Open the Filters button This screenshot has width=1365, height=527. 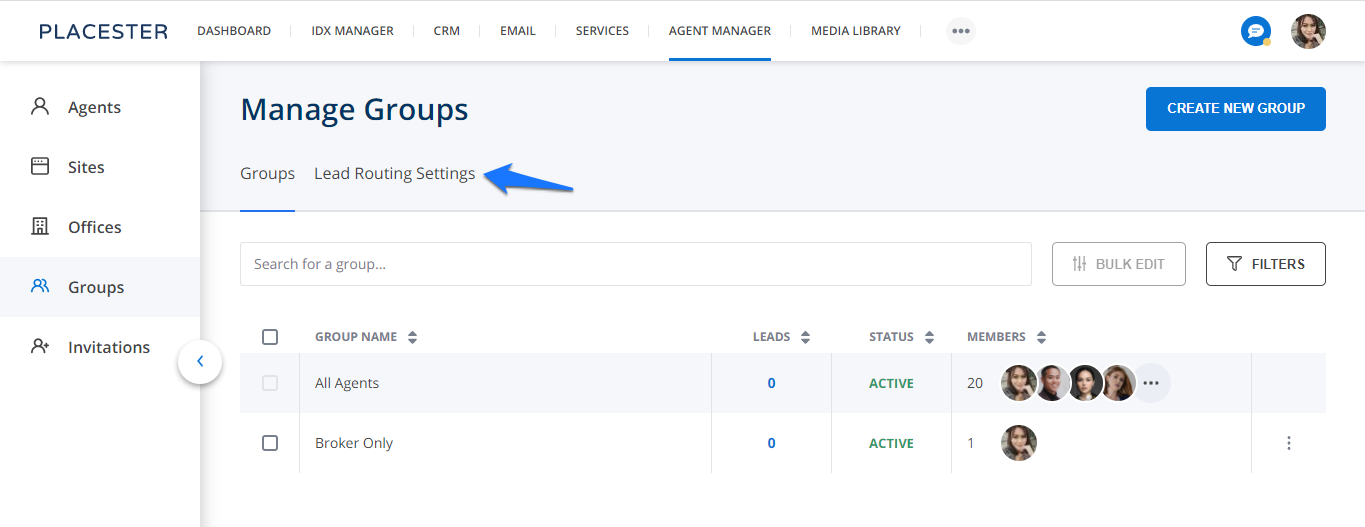tap(1265, 264)
